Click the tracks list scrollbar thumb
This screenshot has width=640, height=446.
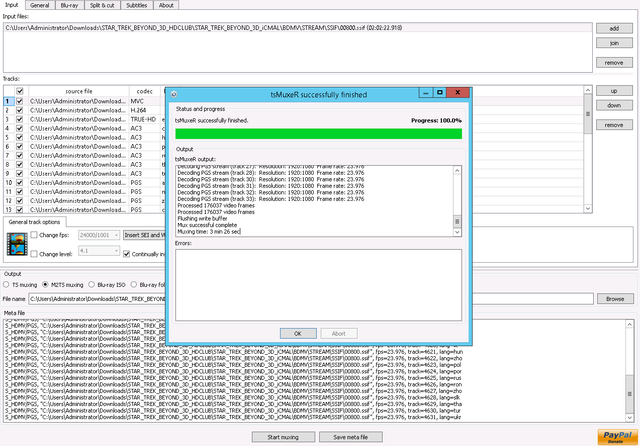pyautogui.click(x=588, y=114)
